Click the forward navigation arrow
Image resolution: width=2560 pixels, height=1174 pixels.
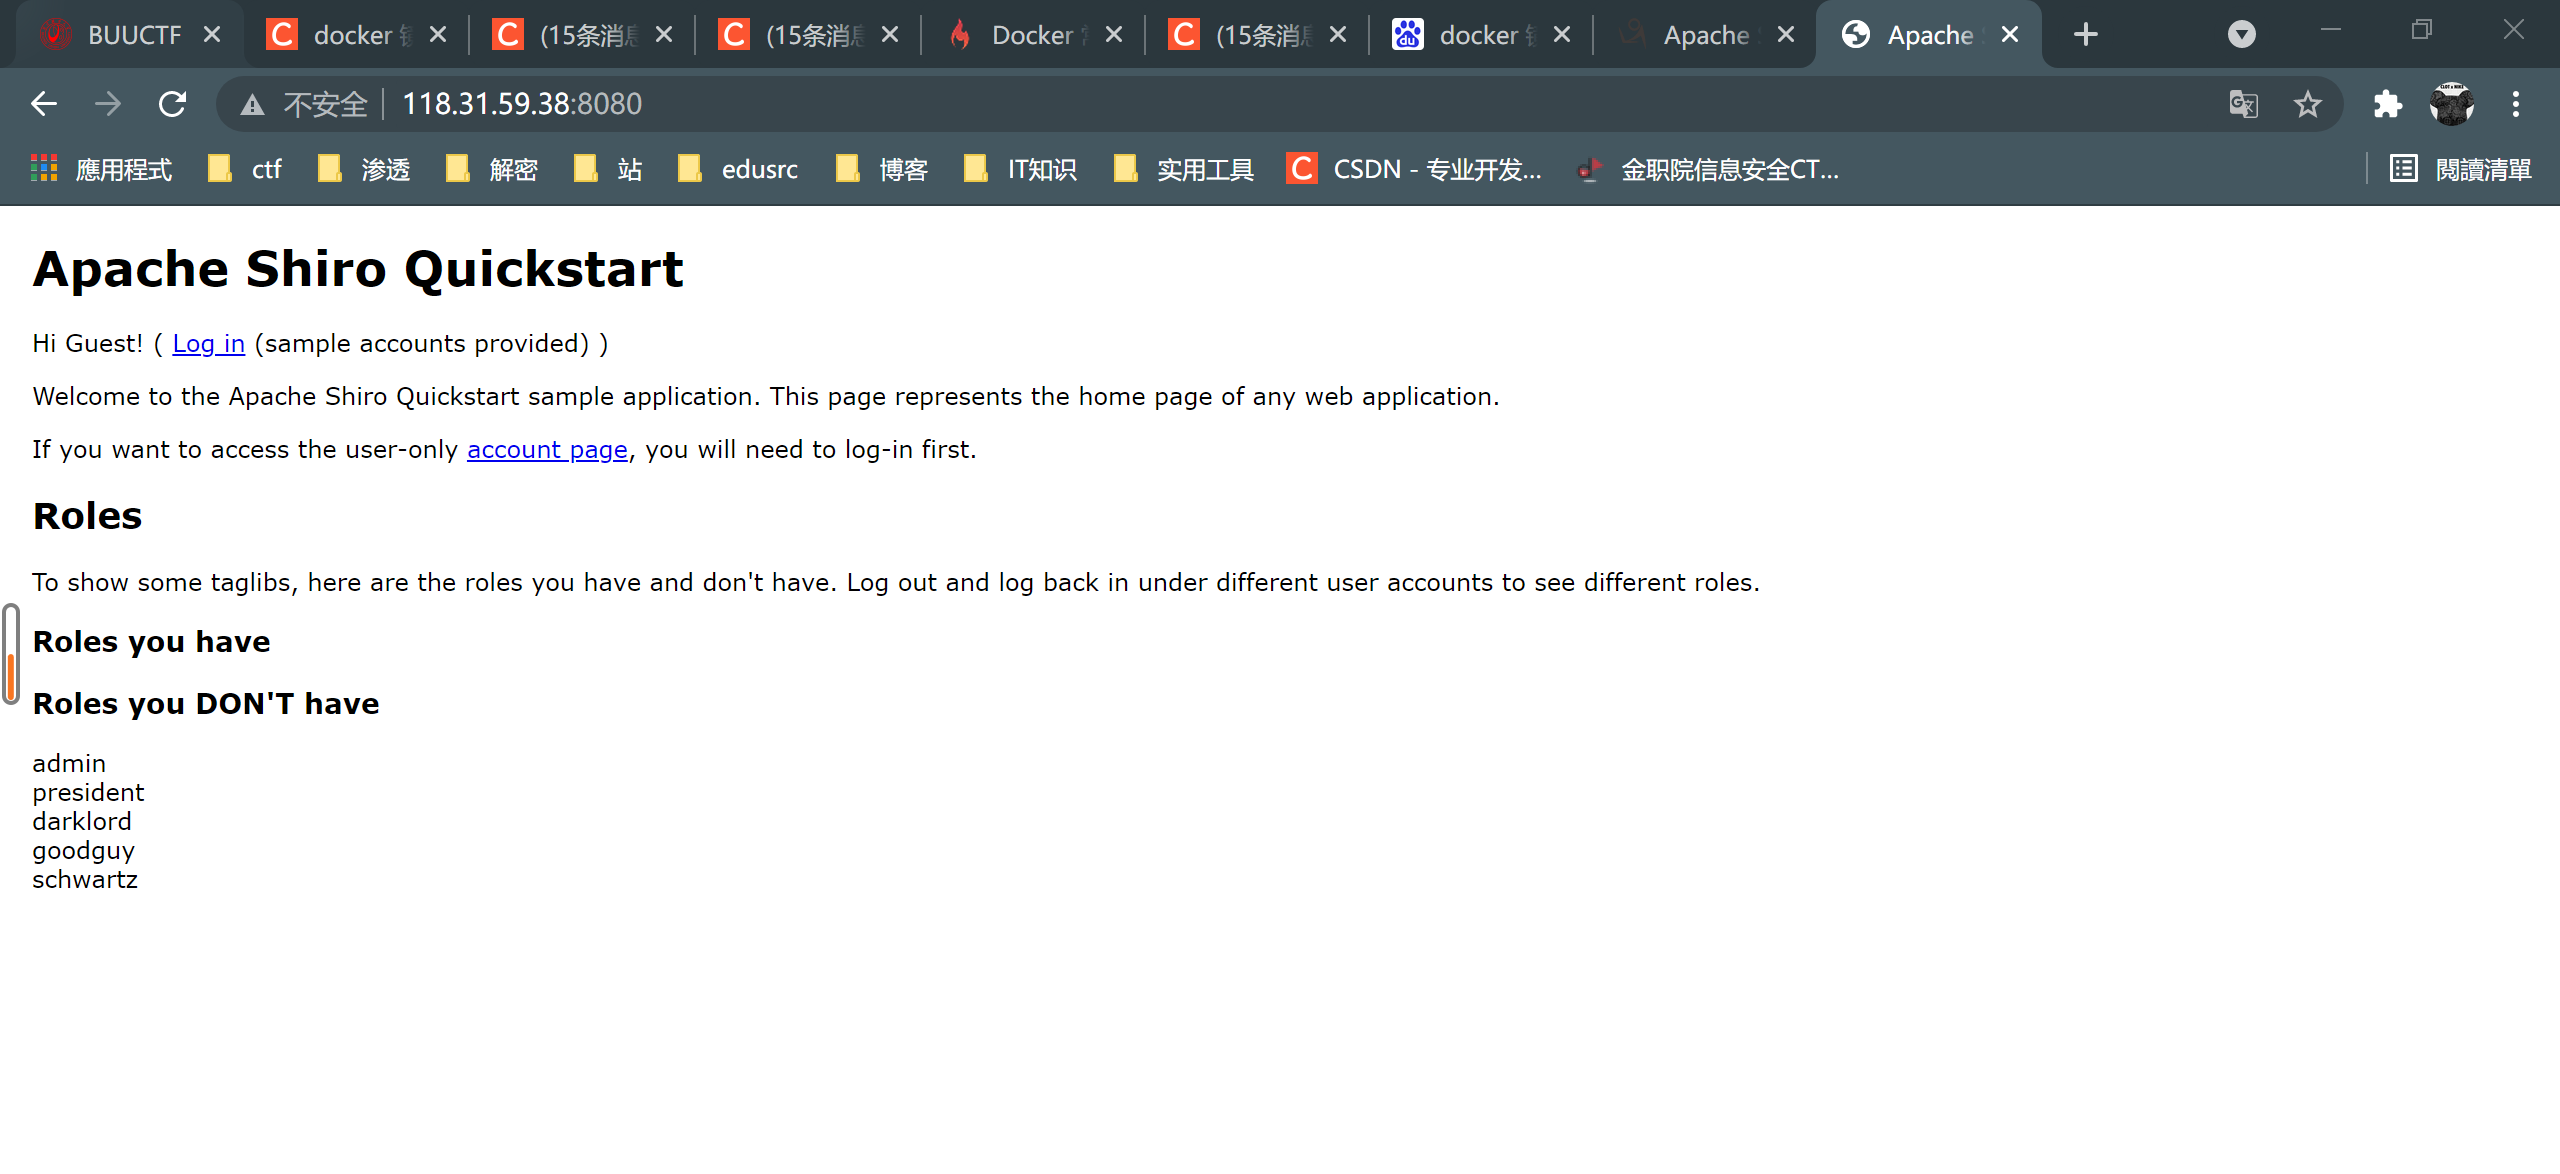pos(108,104)
